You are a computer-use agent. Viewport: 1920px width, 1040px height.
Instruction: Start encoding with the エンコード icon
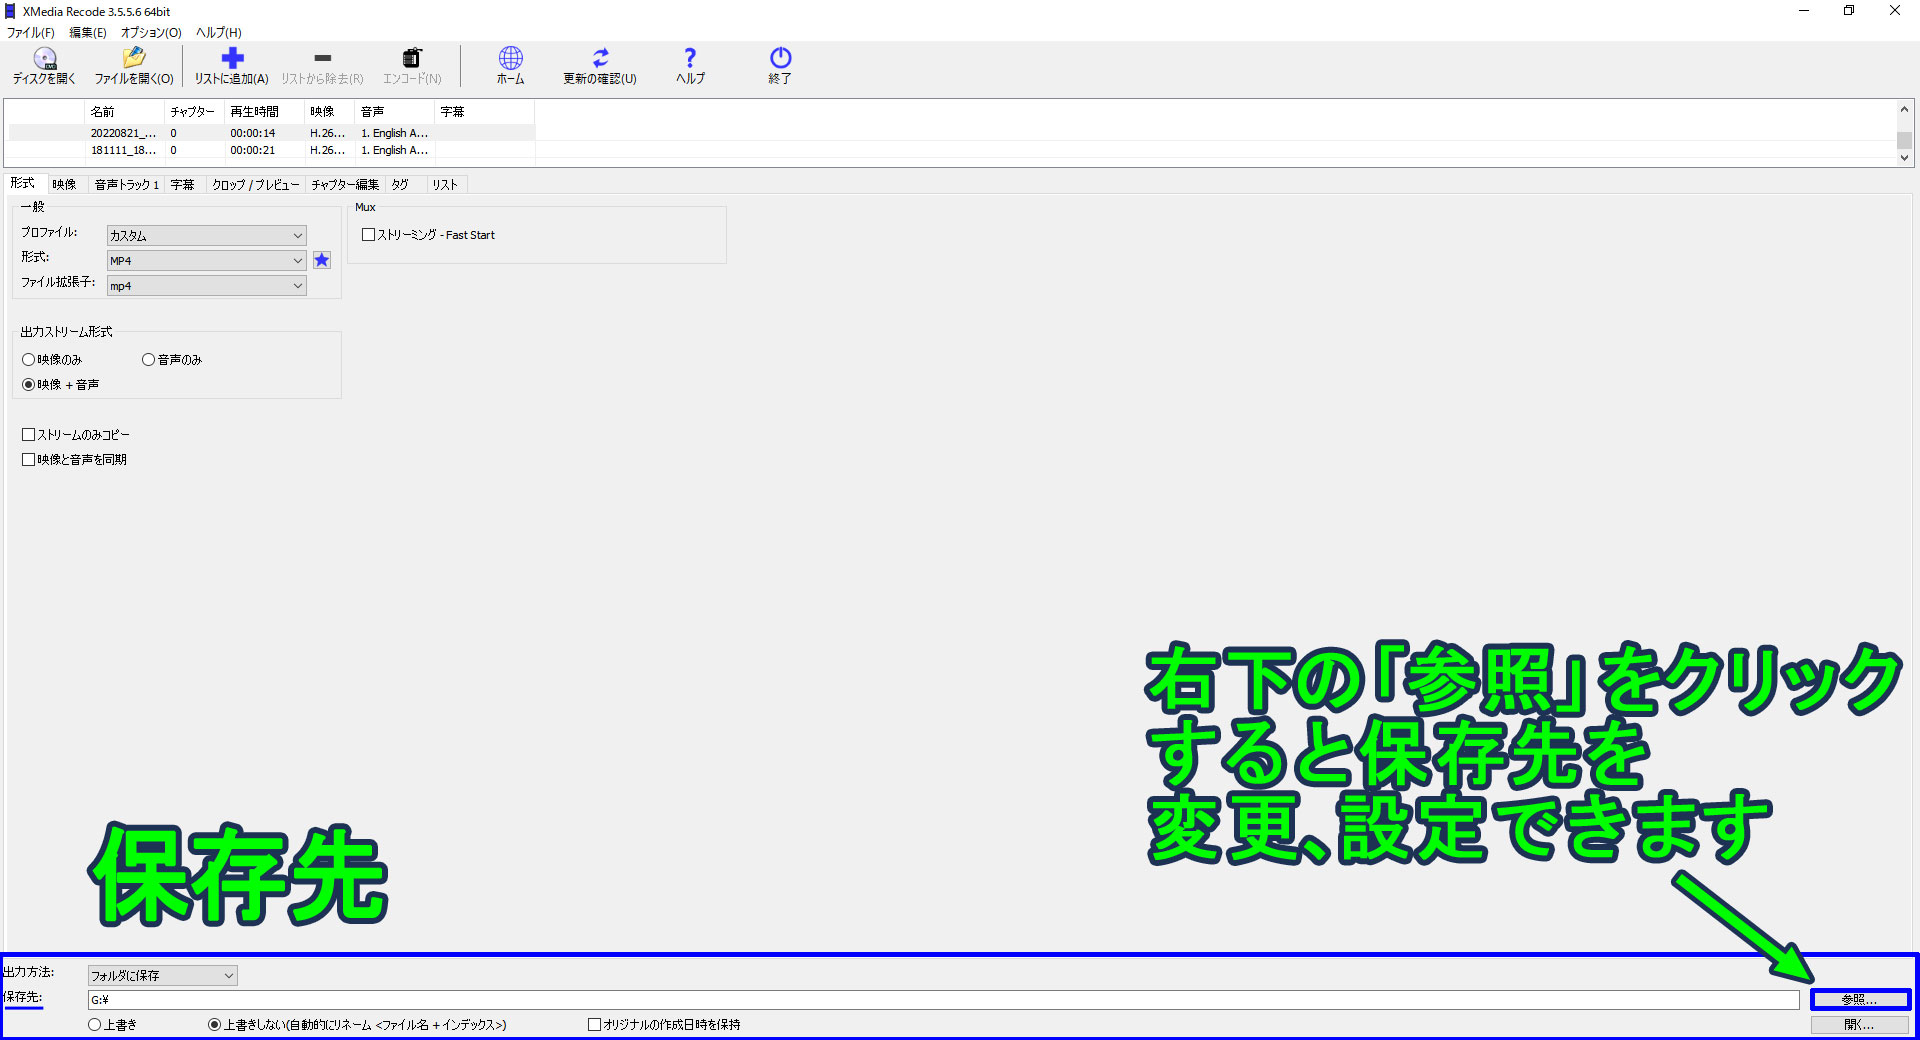(412, 66)
